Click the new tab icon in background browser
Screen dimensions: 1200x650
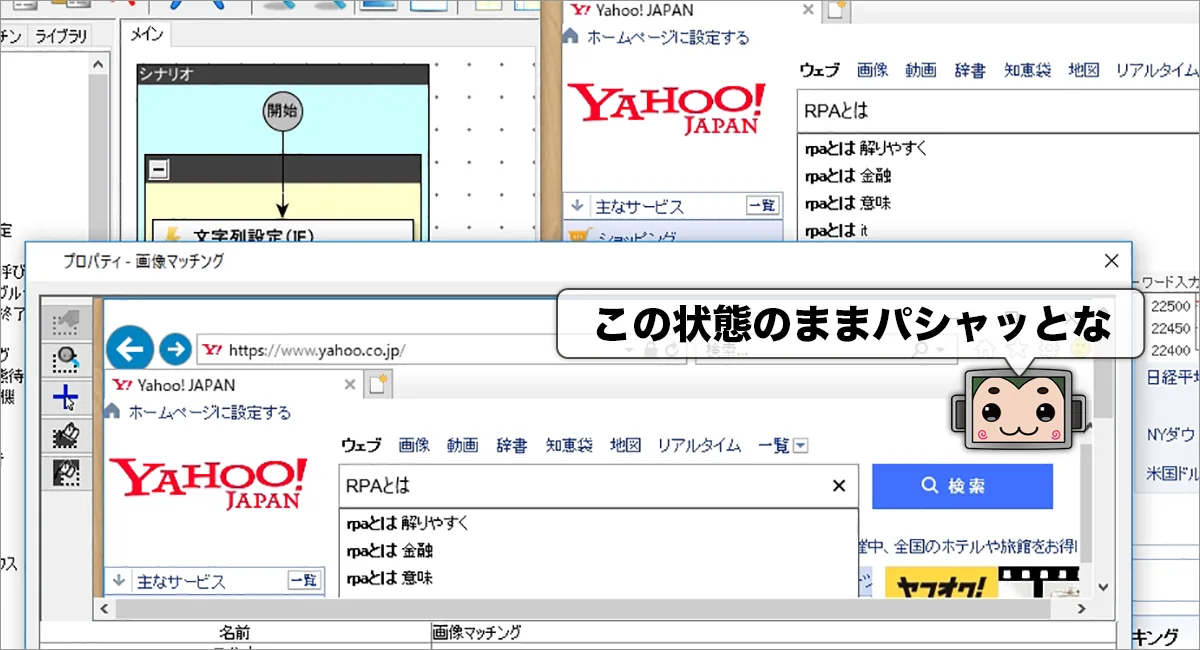835,11
